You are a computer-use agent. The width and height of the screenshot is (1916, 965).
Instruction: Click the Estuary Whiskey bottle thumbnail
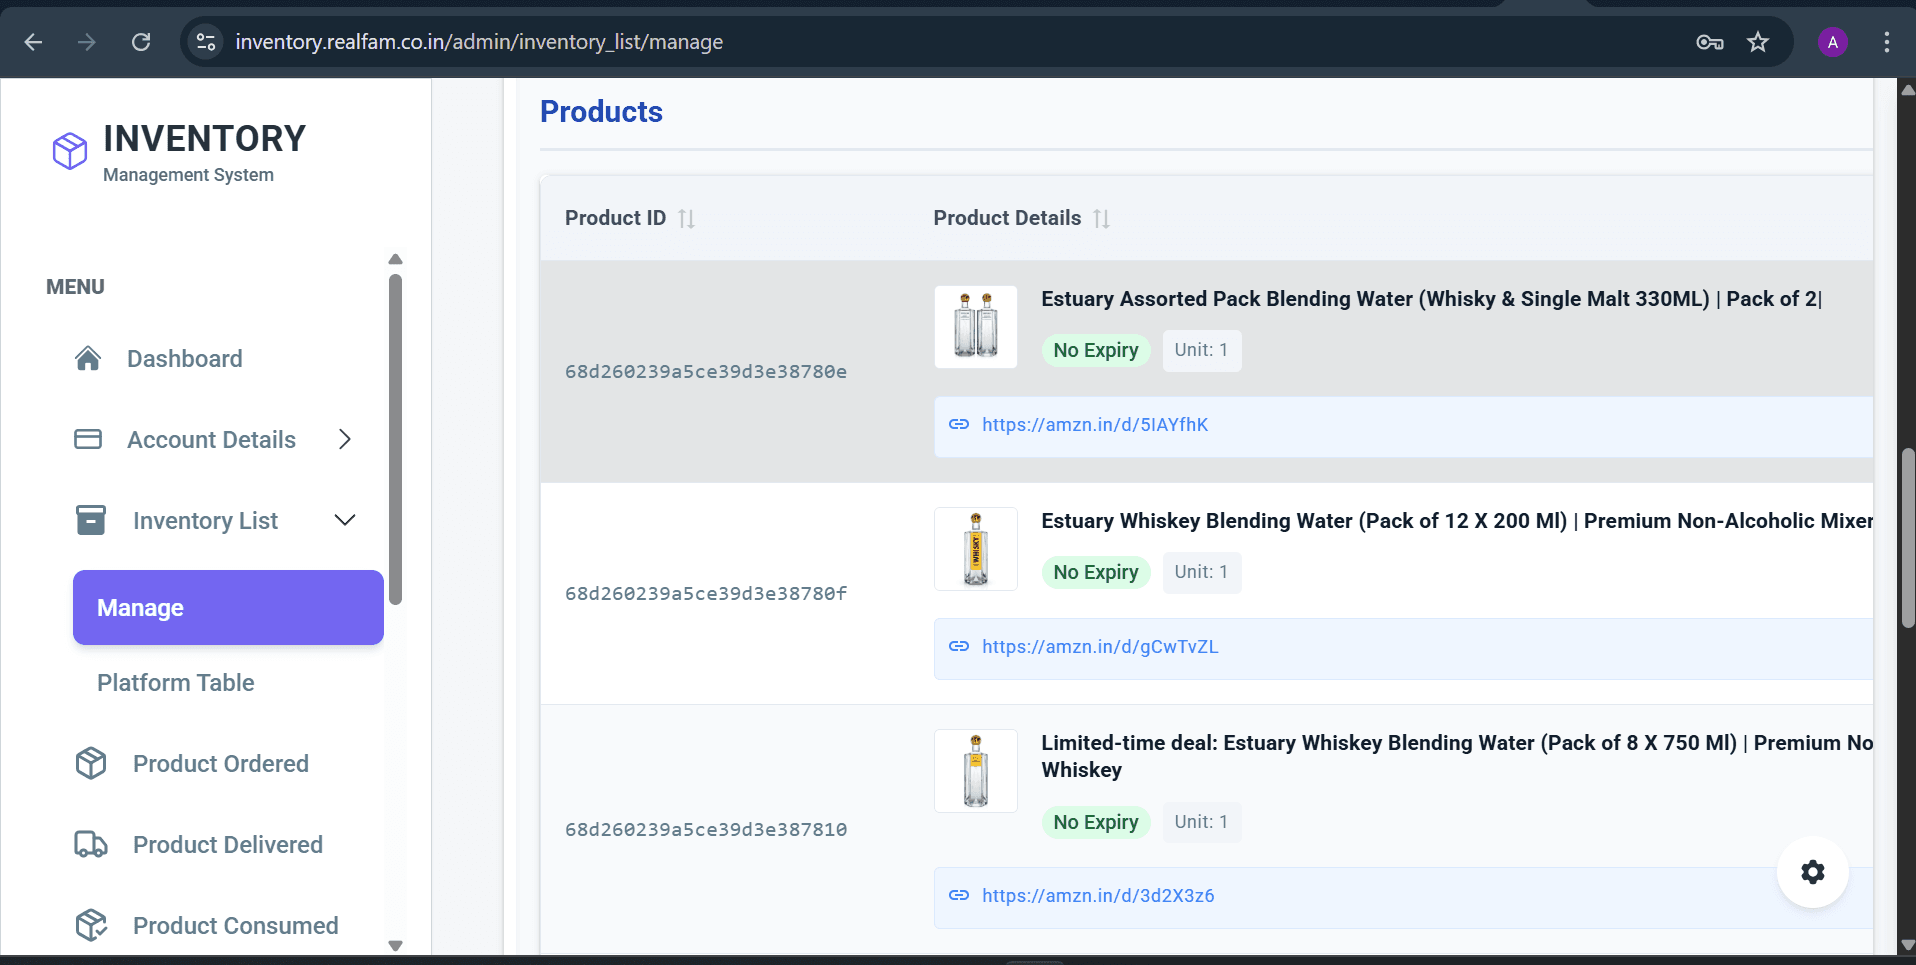pyautogui.click(x=975, y=548)
